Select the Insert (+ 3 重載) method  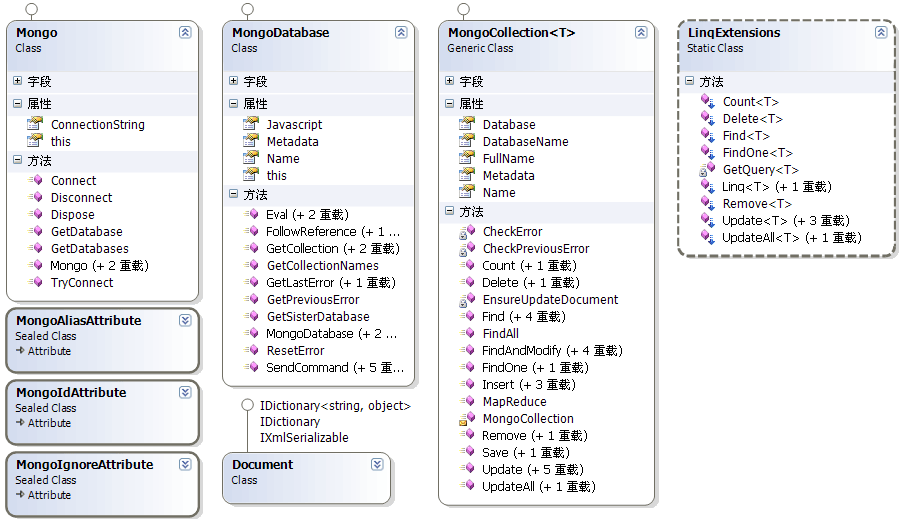[x=529, y=384]
